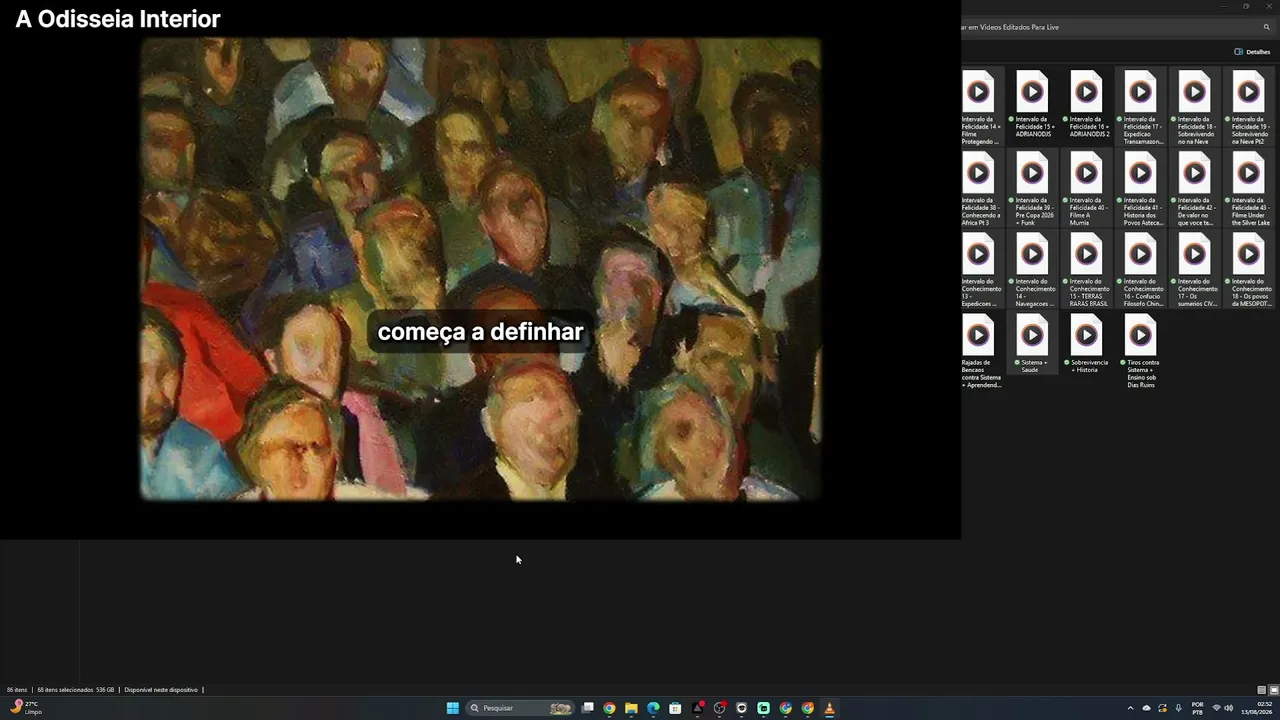This screenshot has width=1280, height=720.
Task: Open the volume control in system tray
Action: tap(1229, 708)
